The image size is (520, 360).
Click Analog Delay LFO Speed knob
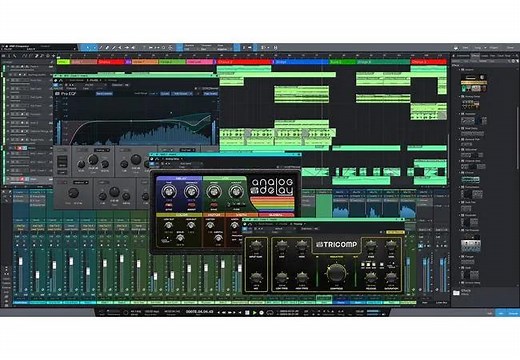tap(213, 192)
